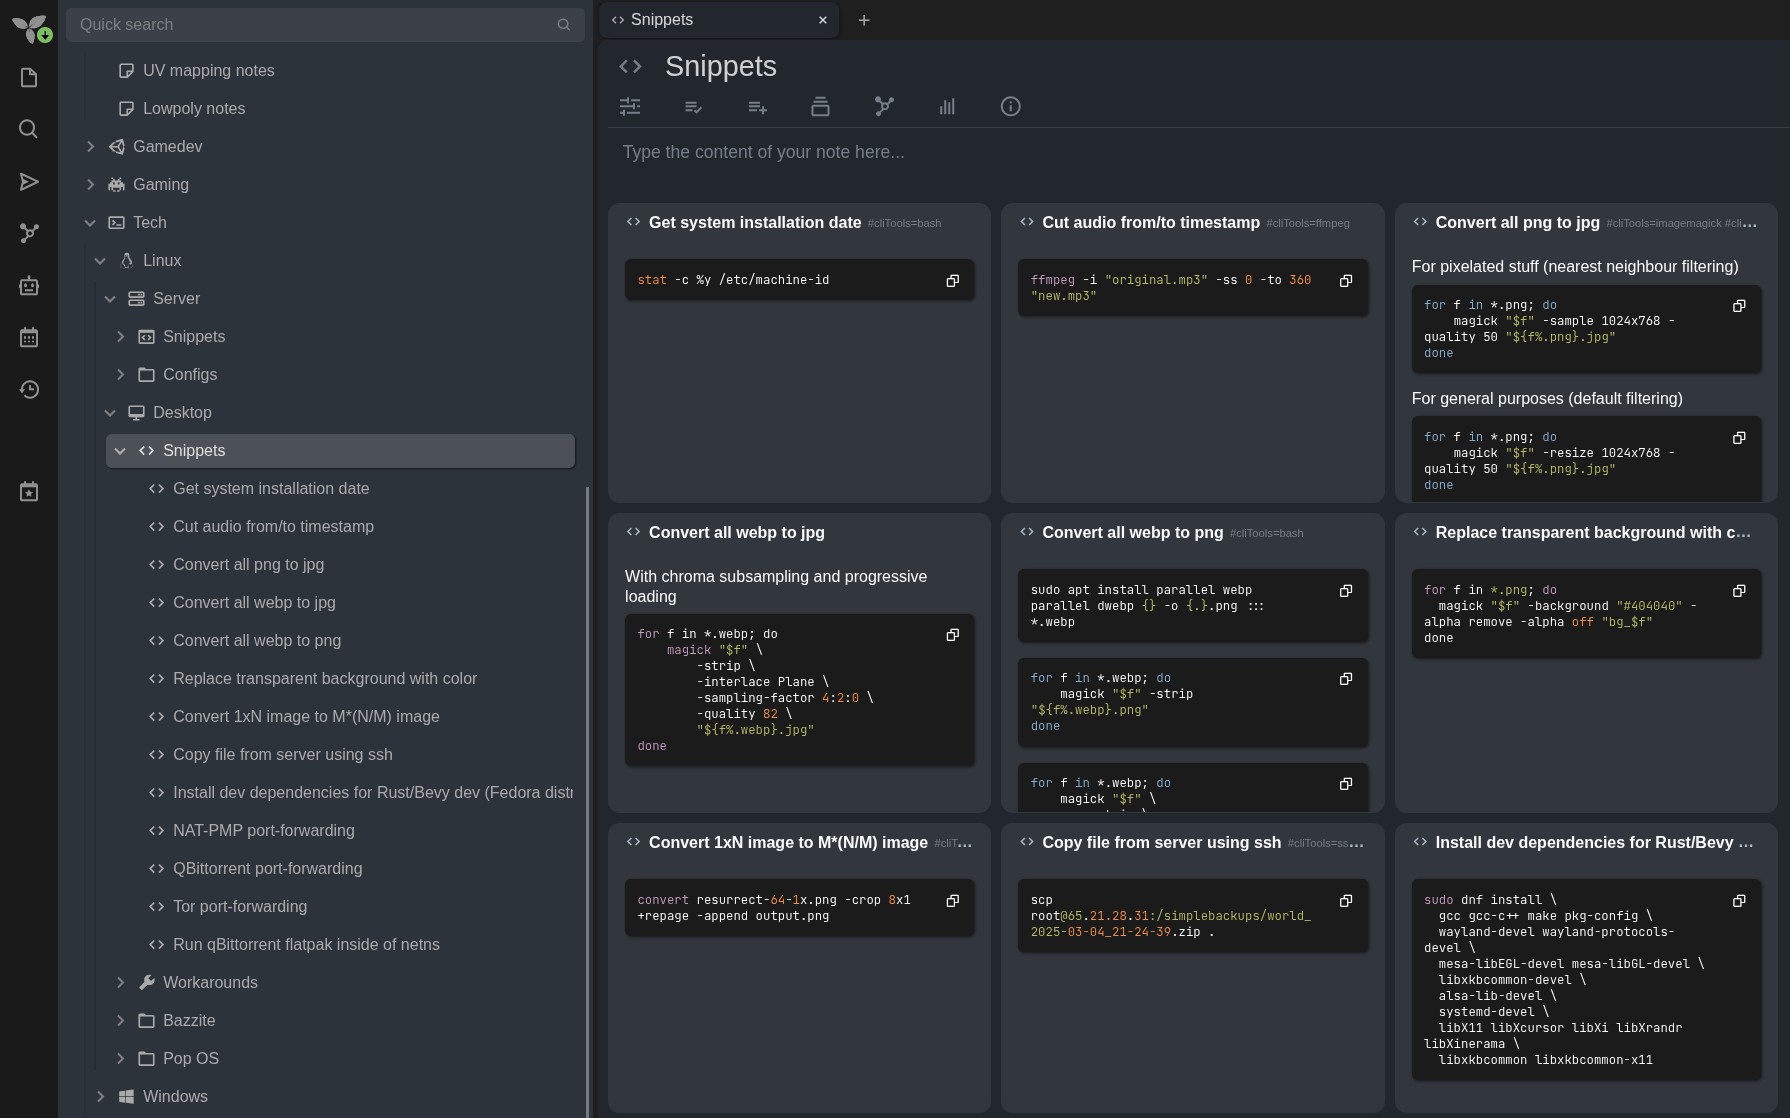
Task: Copy the scp command code block
Action: 1345,901
